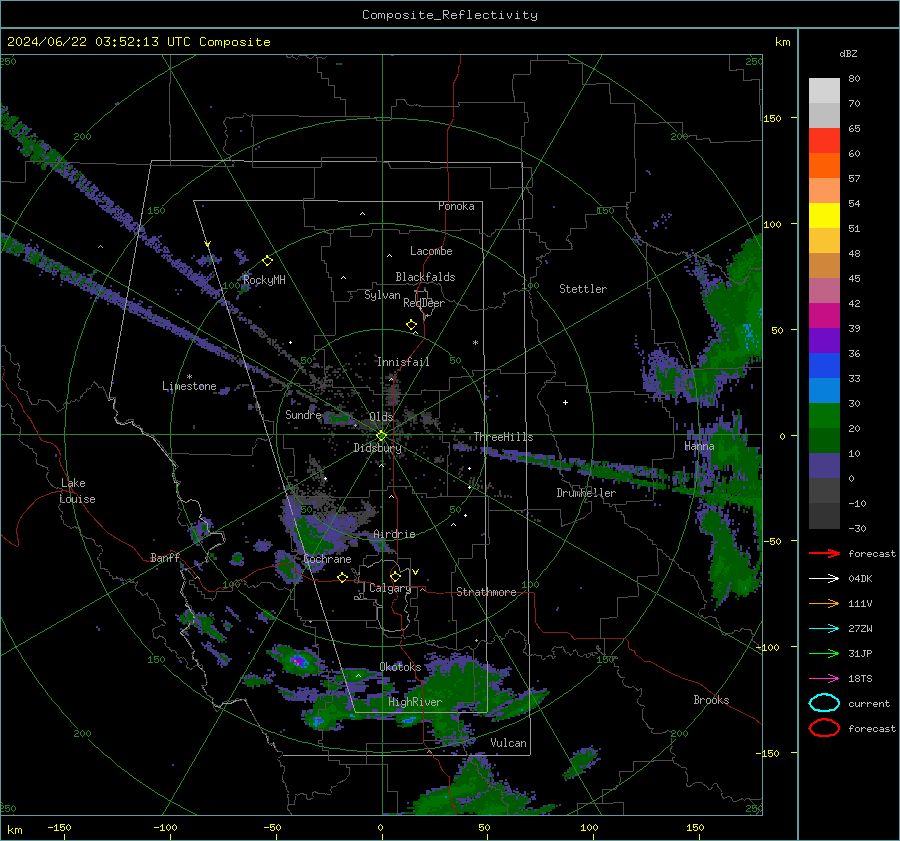Click the yellow V marker northwest of RockyMH

pos(208,244)
